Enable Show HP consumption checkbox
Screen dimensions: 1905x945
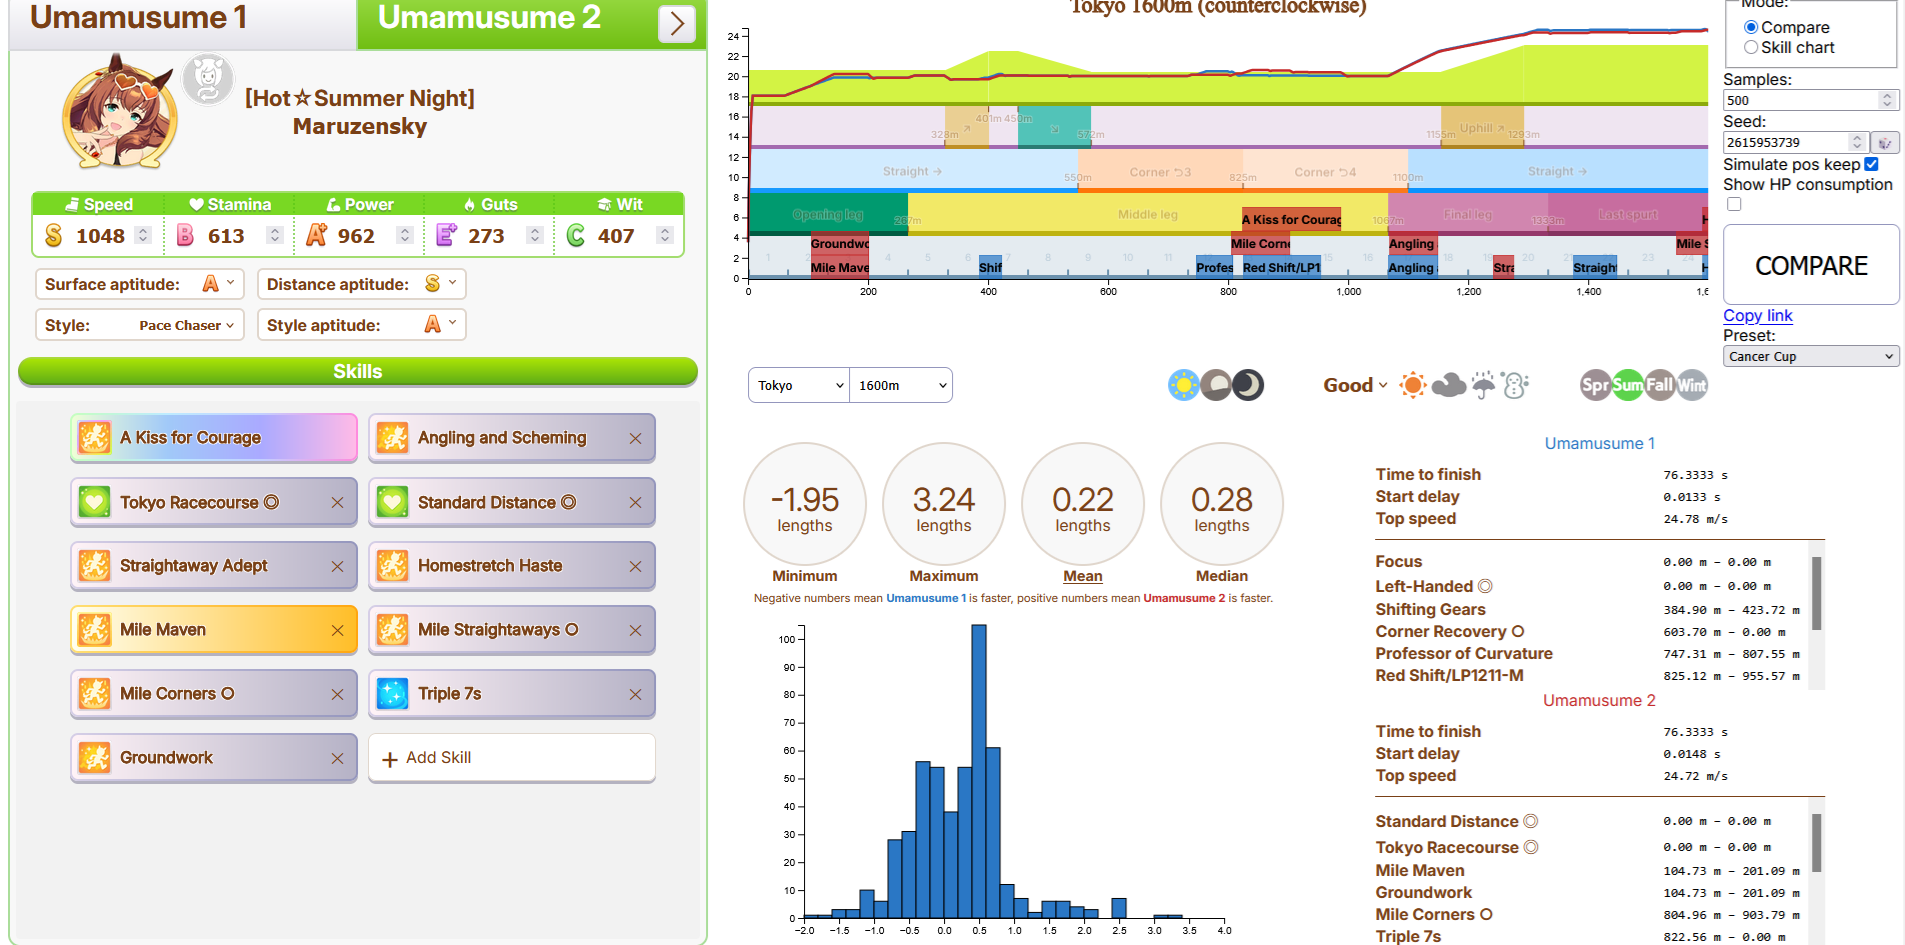coord(1734,204)
